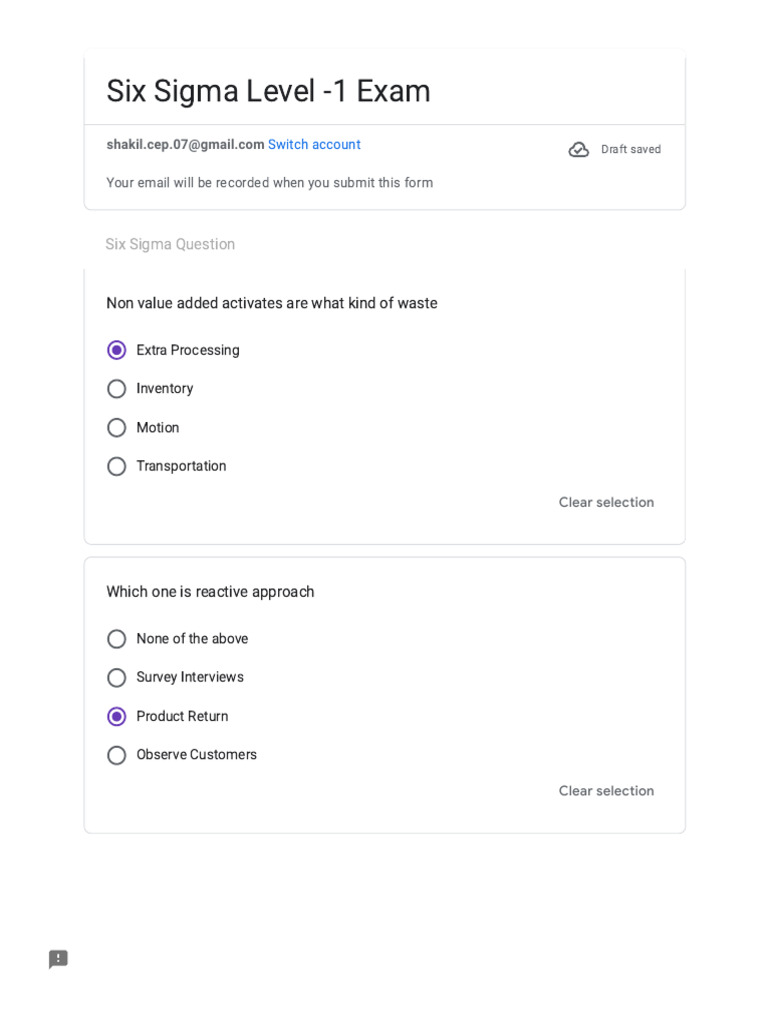Select the Product Return radio option
Image resolution: width=768 pixels, height=1024 pixels.
coord(117,717)
